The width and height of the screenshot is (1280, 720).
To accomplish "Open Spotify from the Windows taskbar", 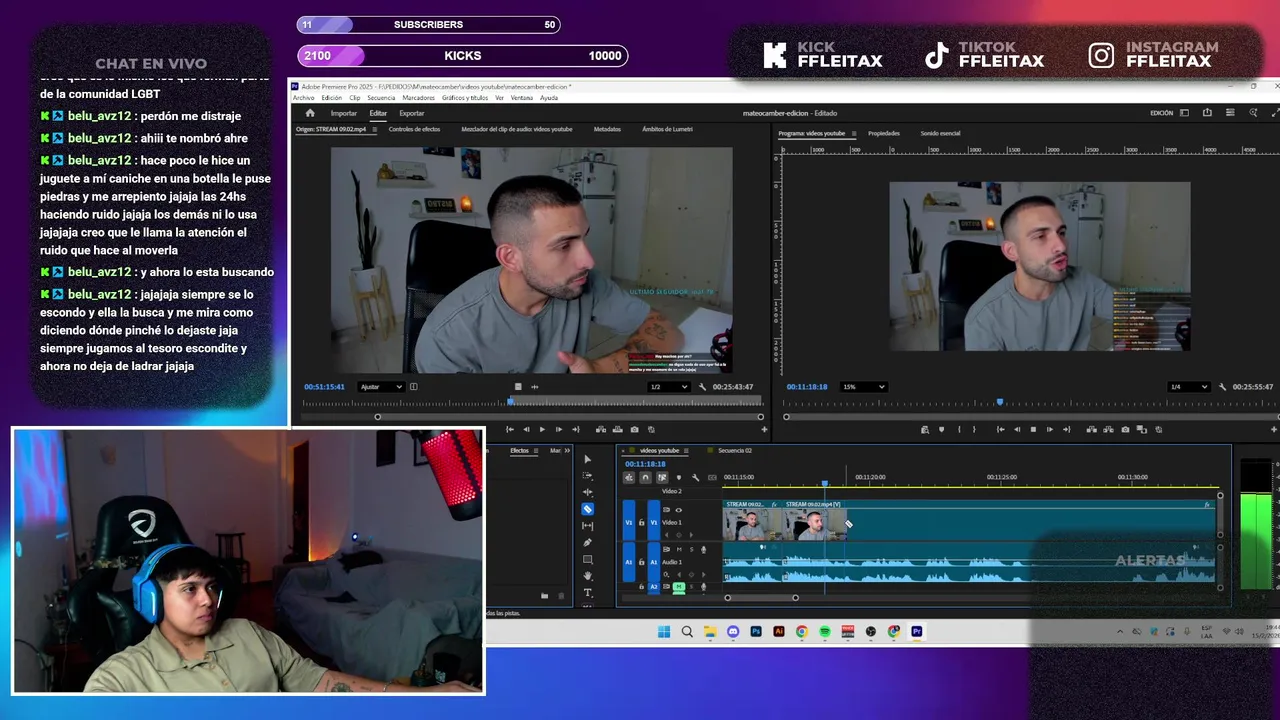I will click(x=825, y=632).
